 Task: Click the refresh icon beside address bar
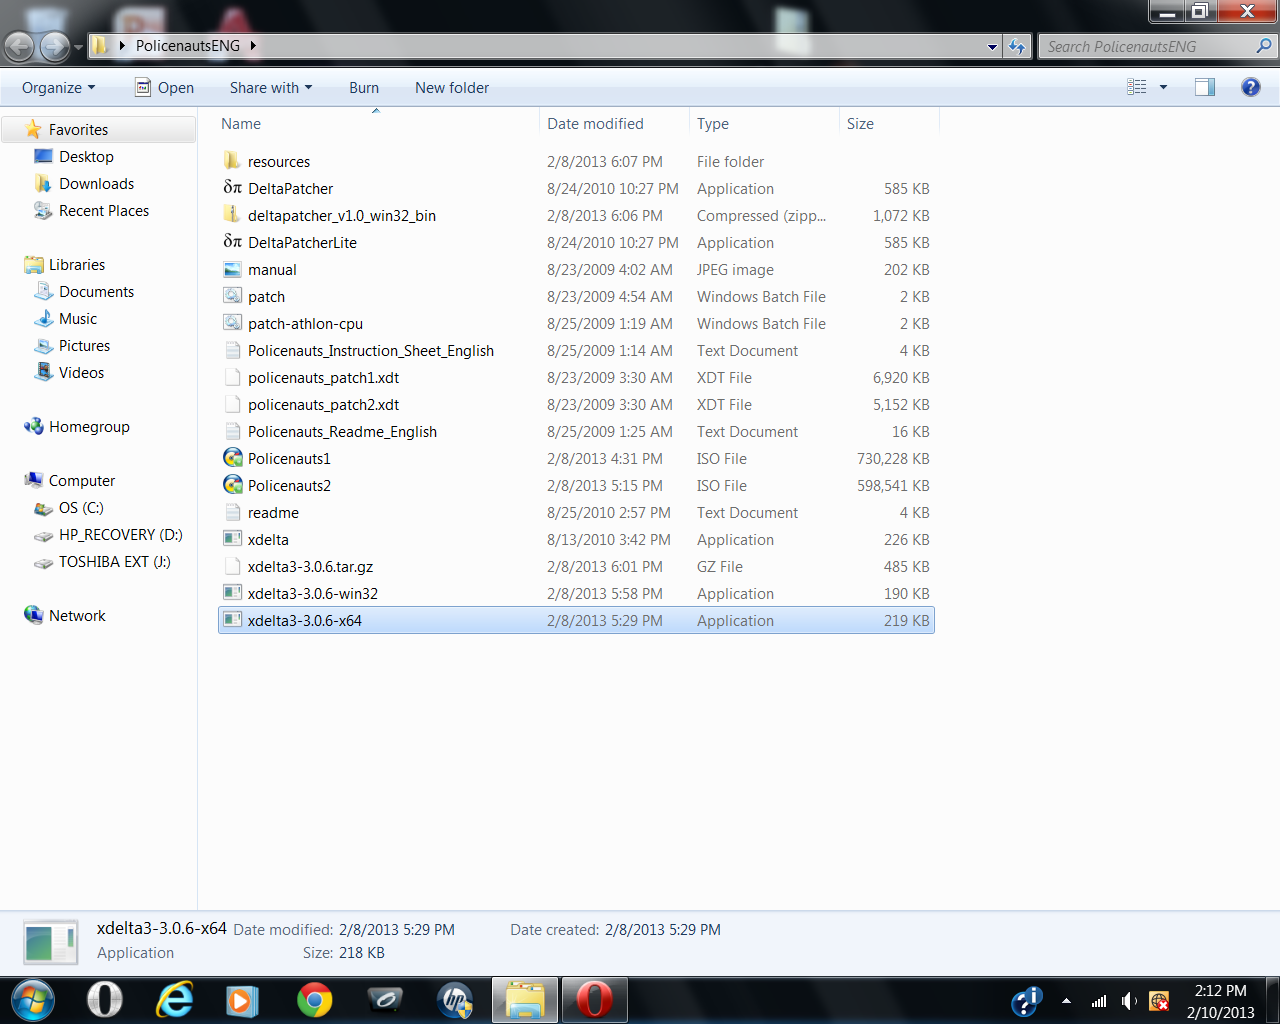[1017, 46]
